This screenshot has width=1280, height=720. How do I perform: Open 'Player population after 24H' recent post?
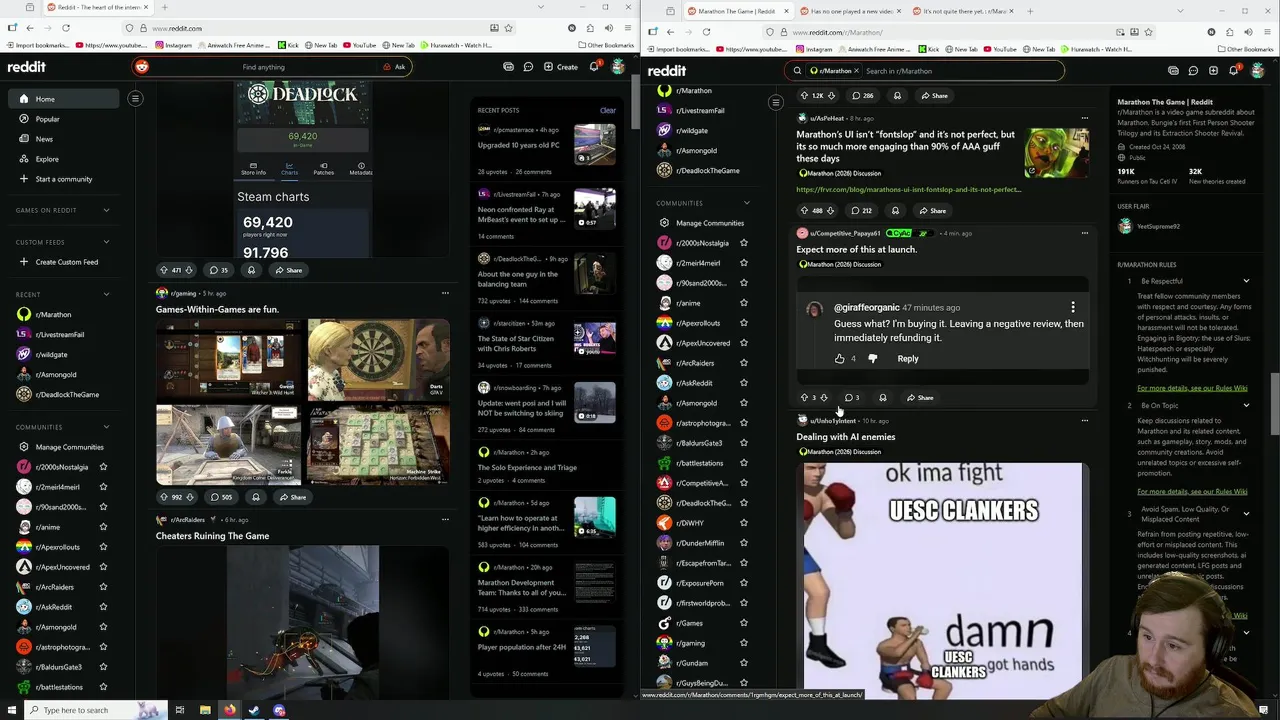click(522, 647)
